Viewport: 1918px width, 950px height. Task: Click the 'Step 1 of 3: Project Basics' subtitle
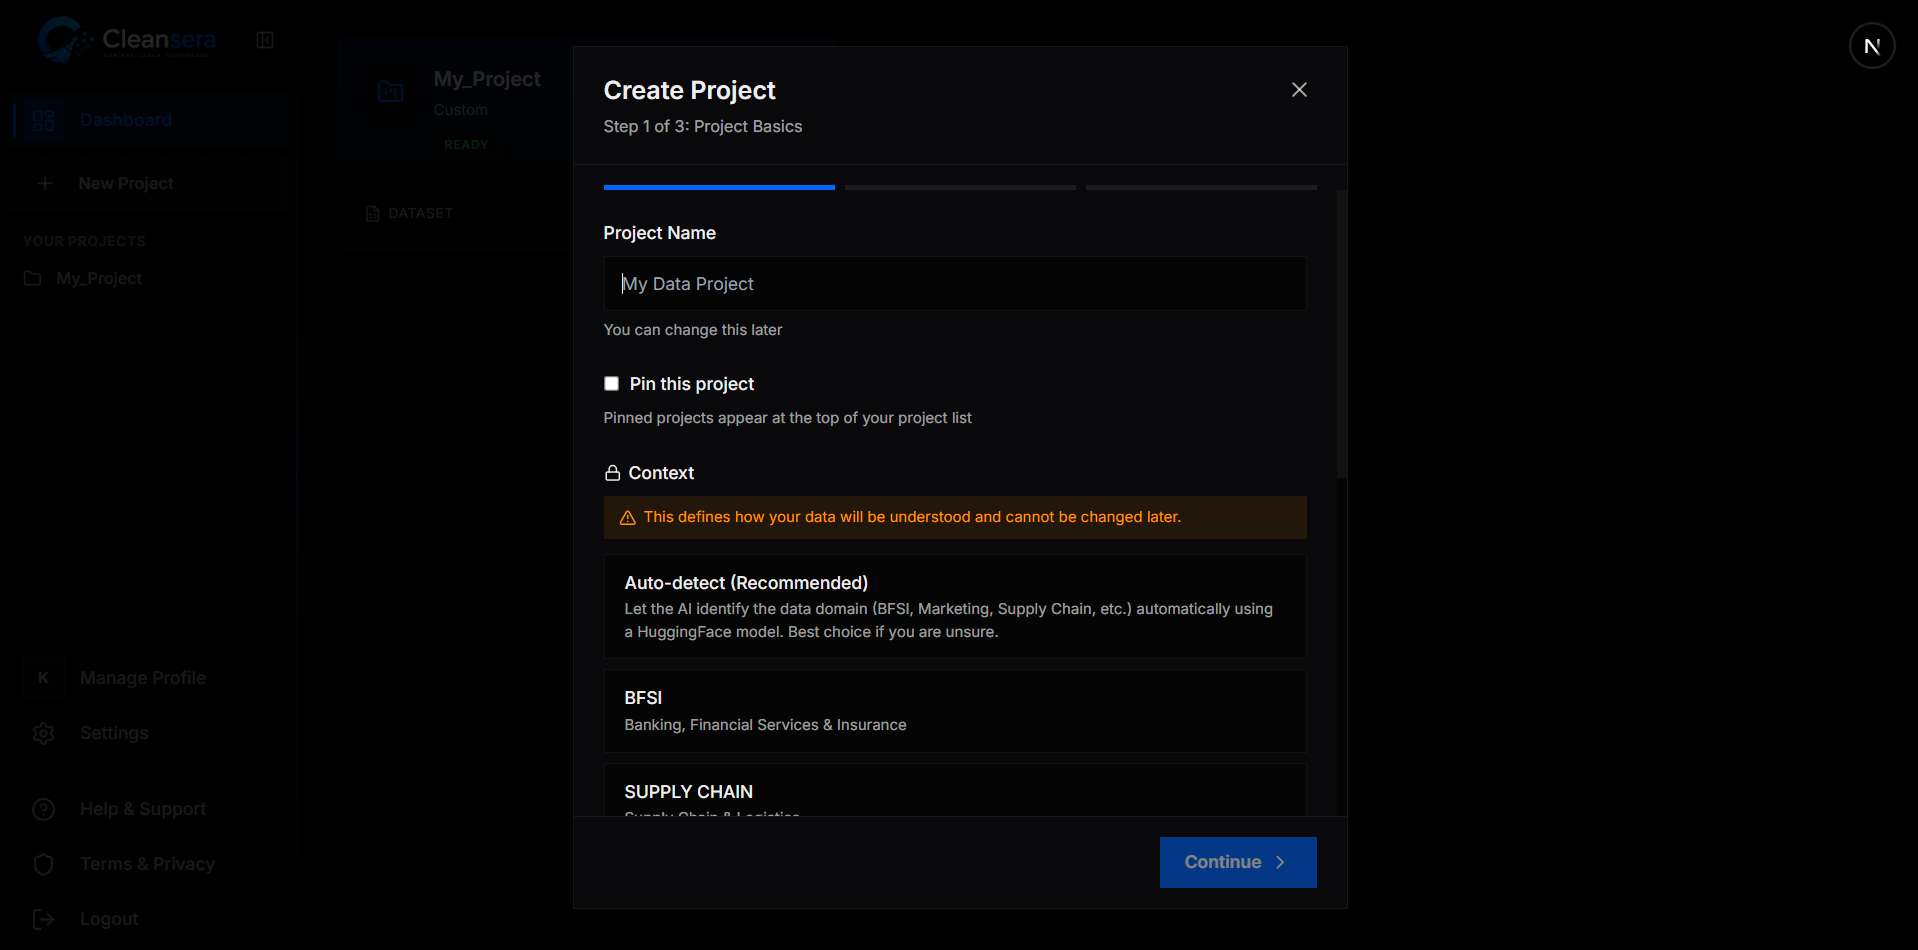pos(703,126)
